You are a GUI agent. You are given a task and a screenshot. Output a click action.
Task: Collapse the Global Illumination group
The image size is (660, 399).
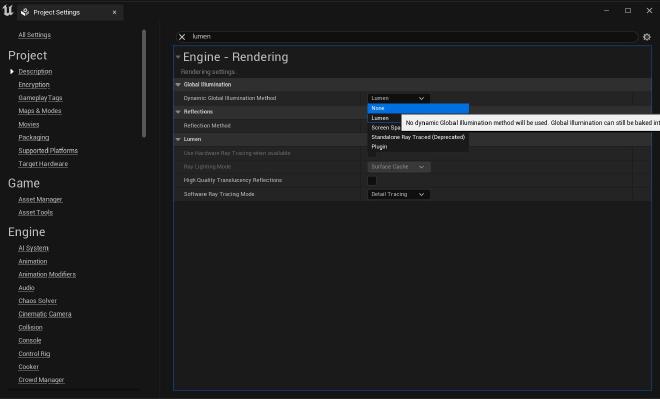click(178, 85)
